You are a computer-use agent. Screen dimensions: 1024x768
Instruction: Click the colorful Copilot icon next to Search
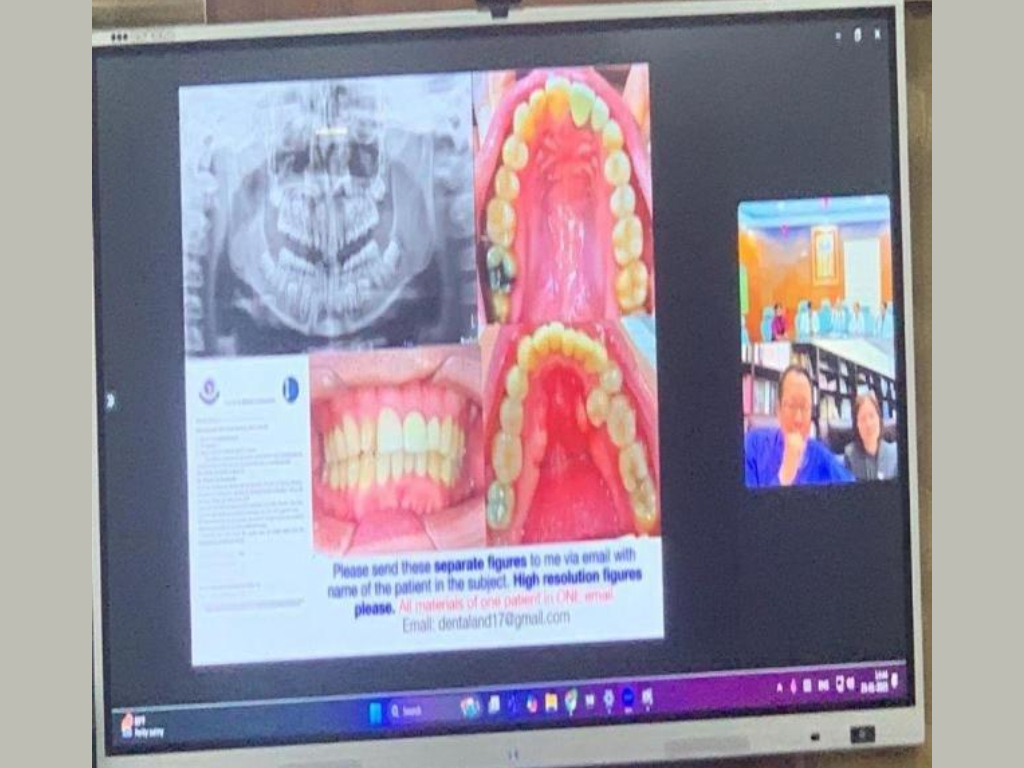[470, 708]
